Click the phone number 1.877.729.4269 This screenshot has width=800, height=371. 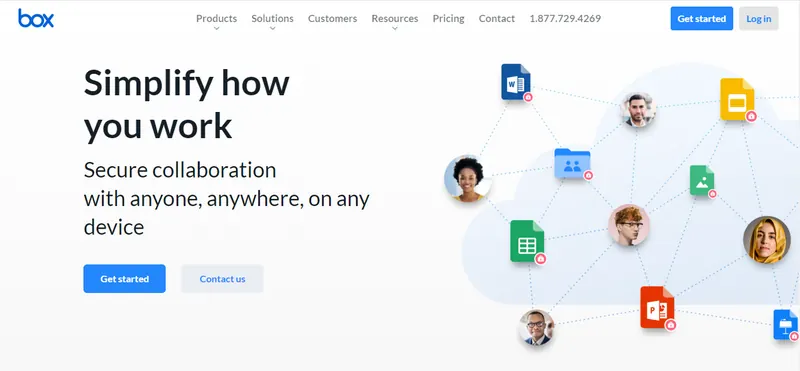coord(565,18)
